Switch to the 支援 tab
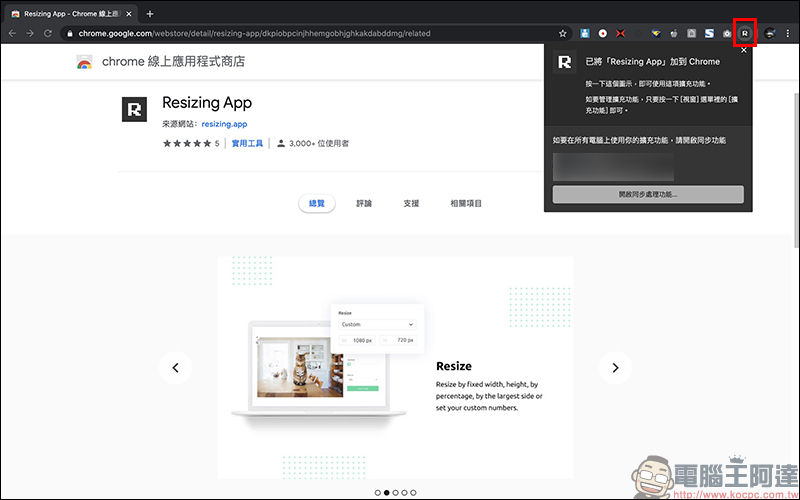The image size is (800, 500). pos(411,203)
